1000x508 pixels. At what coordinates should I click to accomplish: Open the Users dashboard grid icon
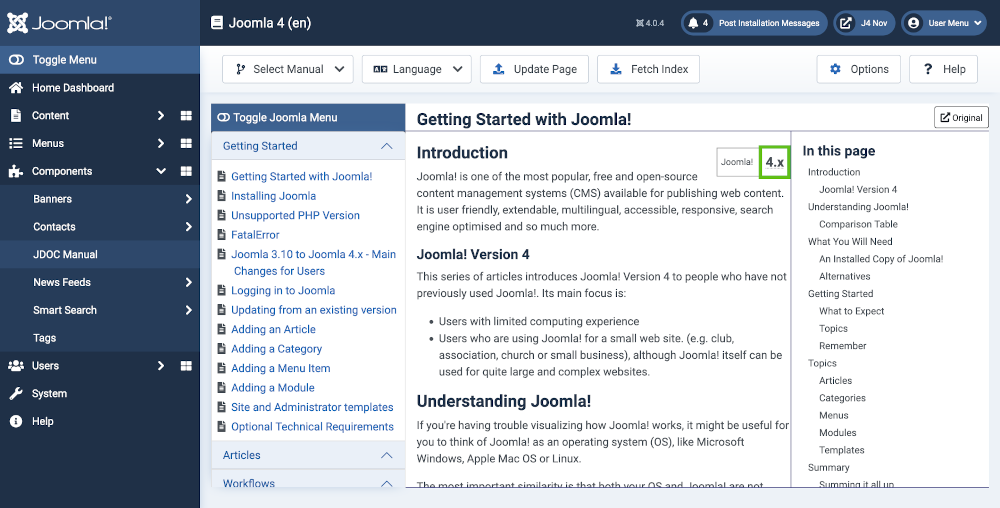coord(186,366)
